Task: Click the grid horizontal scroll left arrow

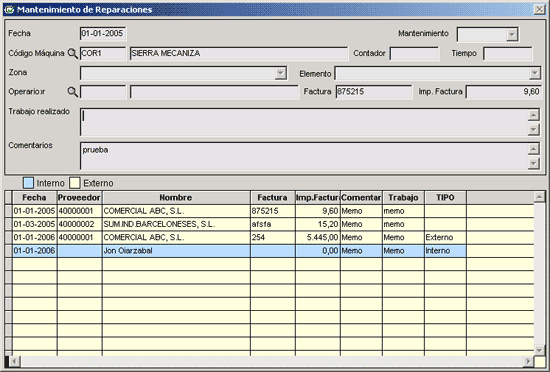Action: point(15,361)
